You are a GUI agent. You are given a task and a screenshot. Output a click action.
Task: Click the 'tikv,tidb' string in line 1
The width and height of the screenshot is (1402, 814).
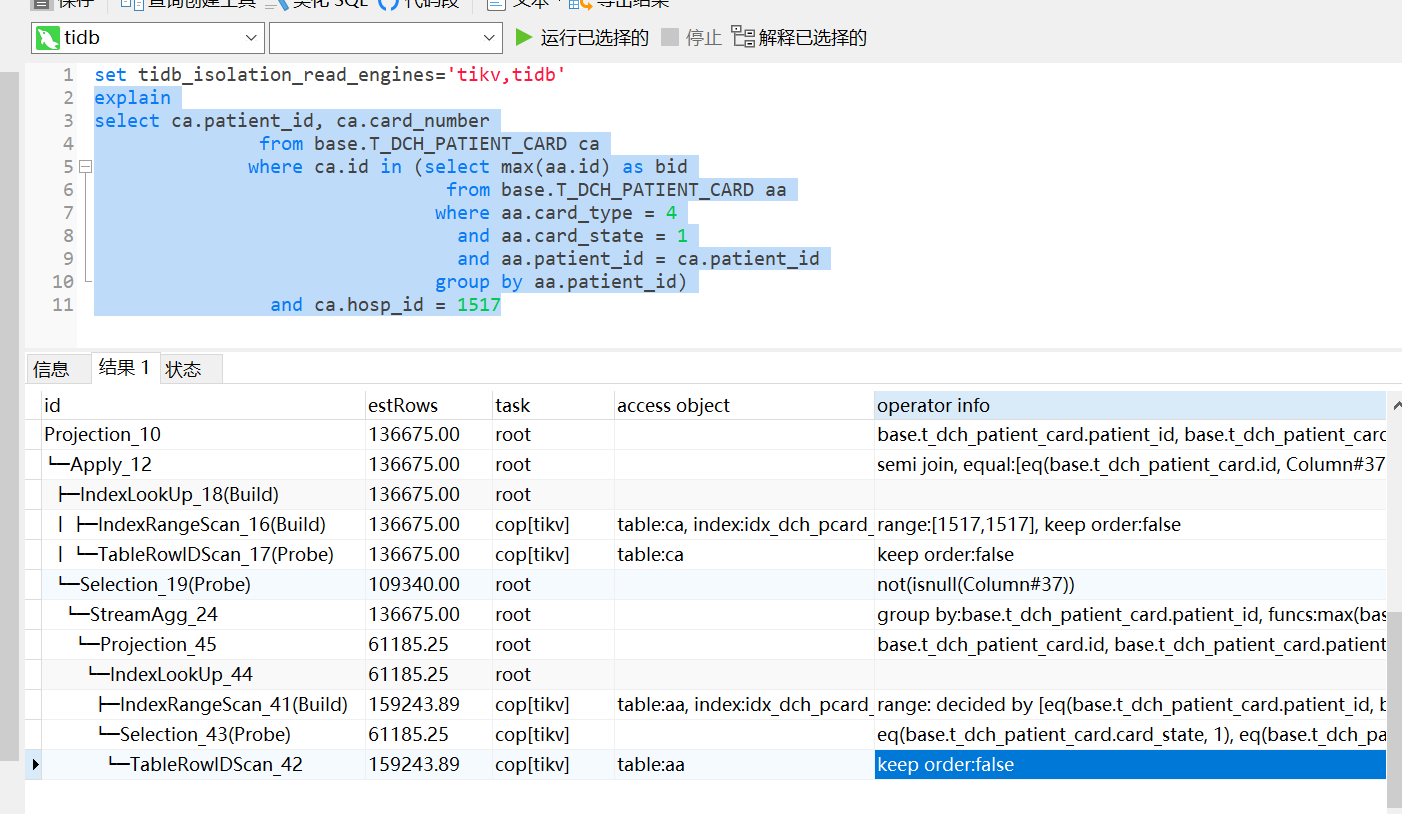point(507,75)
